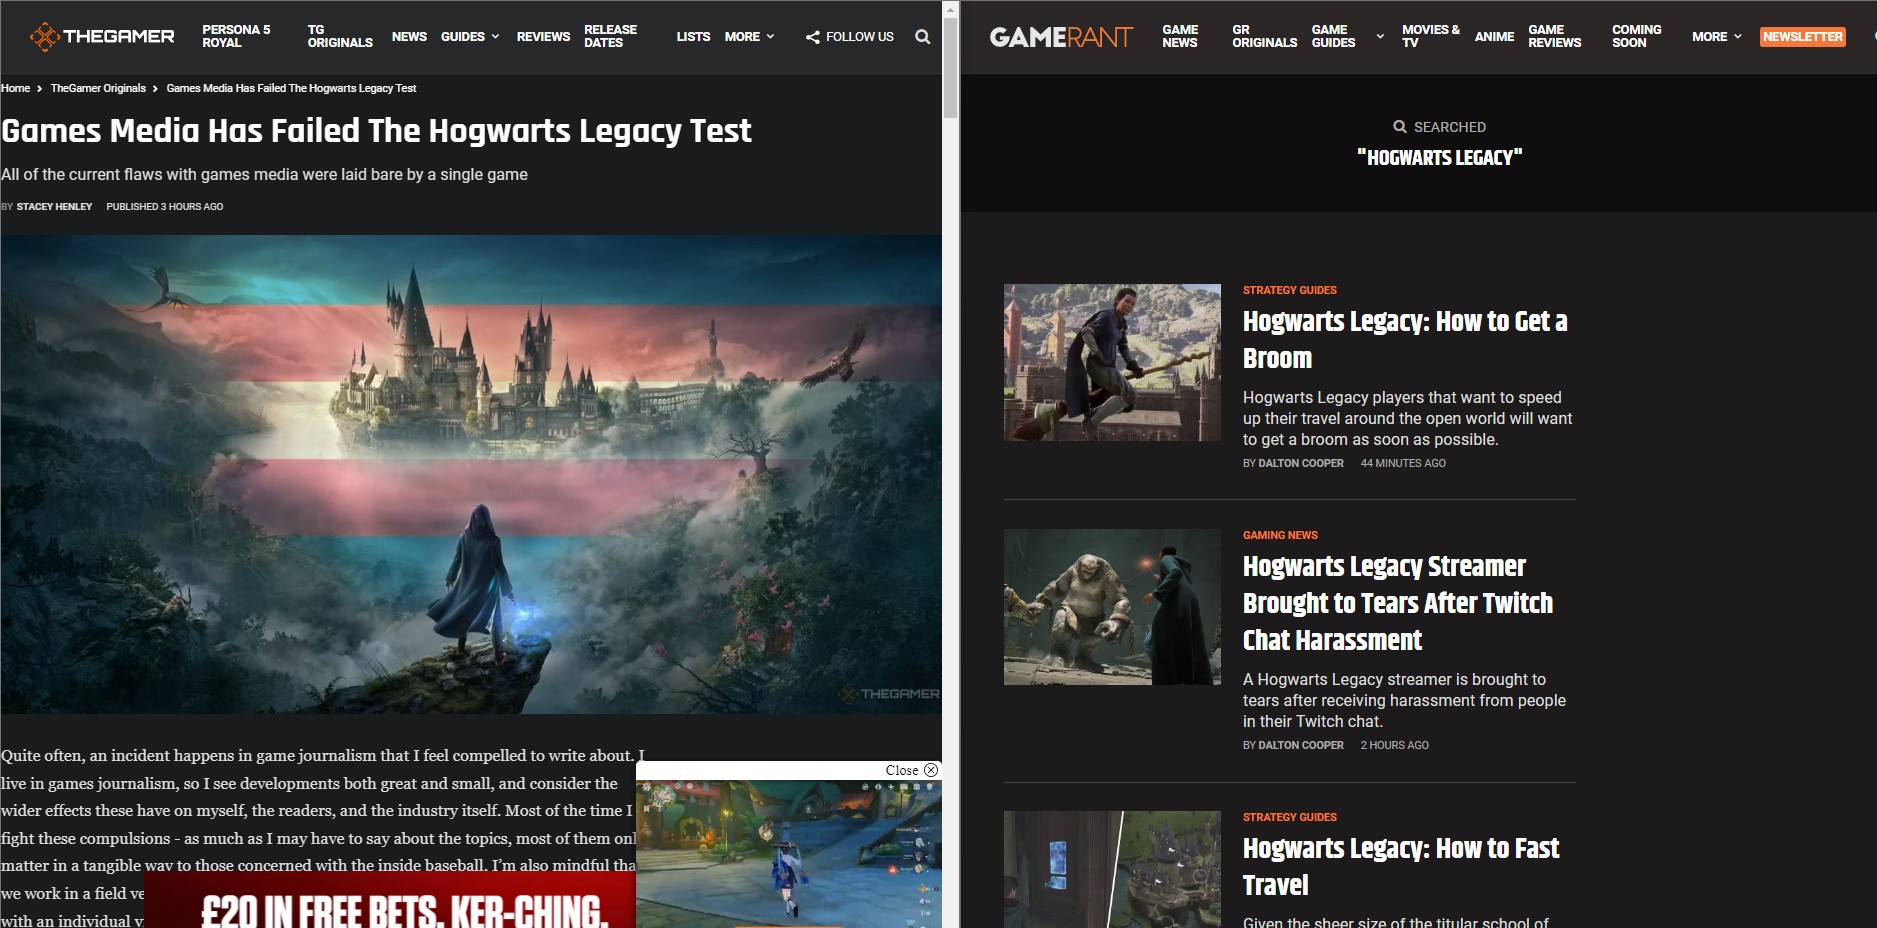Click troll fight article thumbnail
Screen dimensions: 1877x928
click(1112, 607)
